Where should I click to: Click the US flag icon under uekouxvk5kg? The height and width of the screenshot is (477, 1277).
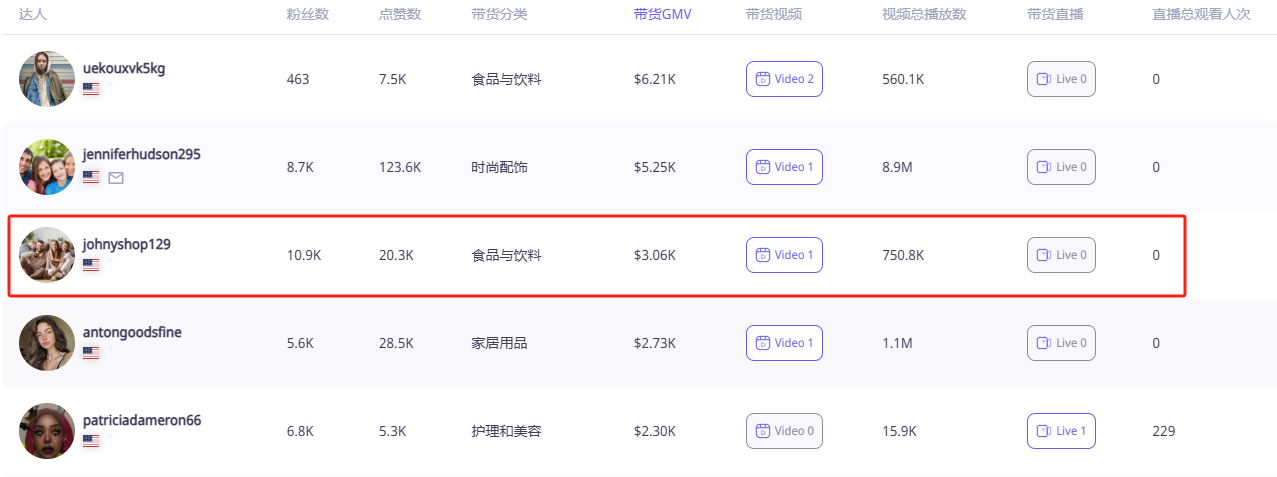(91, 89)
